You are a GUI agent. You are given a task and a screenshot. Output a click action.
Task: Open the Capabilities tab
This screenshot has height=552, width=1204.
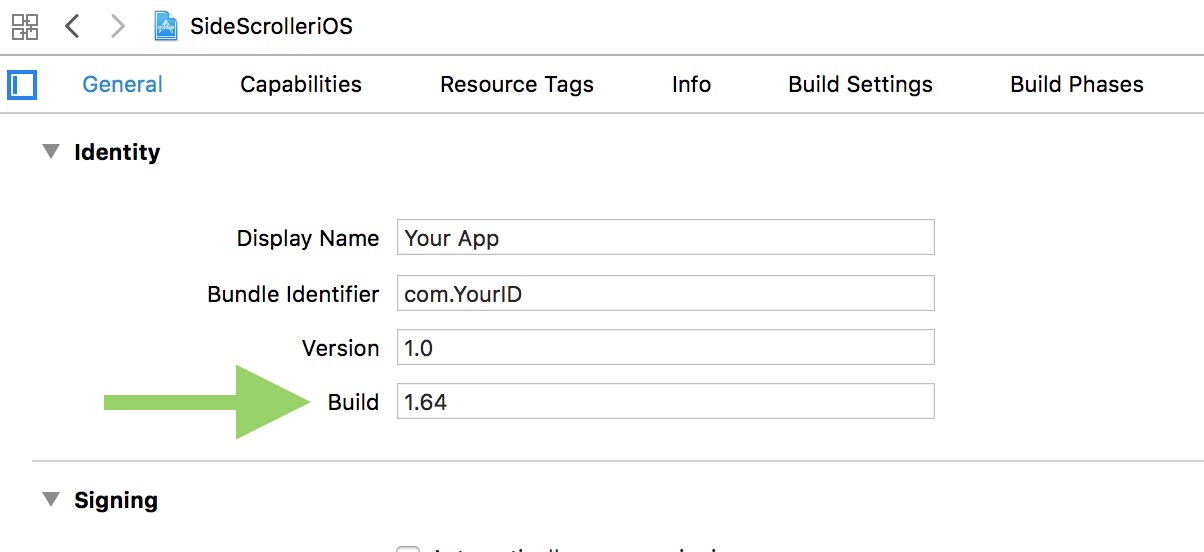point(301,85)
